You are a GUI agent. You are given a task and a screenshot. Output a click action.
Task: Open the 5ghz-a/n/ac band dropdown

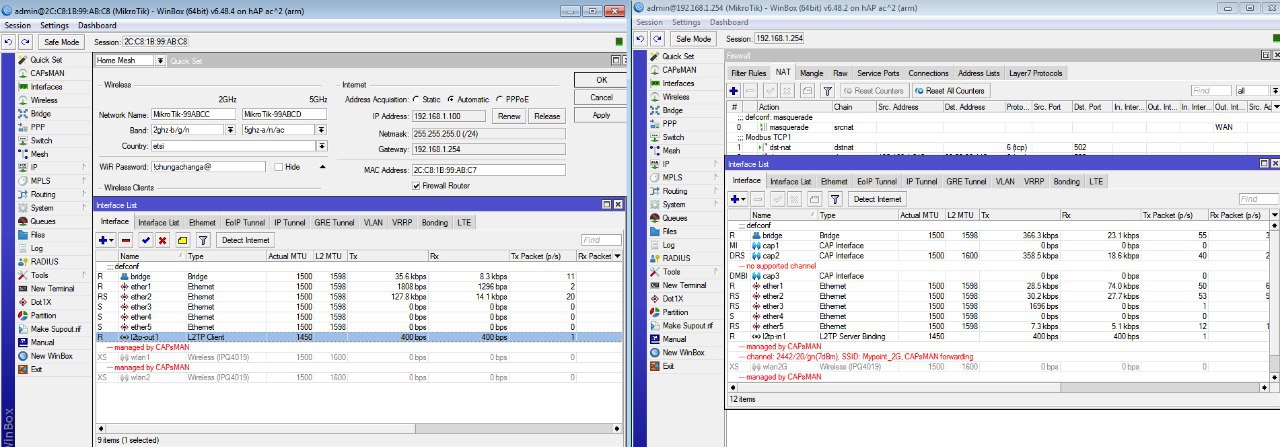(x=325, y=130)
